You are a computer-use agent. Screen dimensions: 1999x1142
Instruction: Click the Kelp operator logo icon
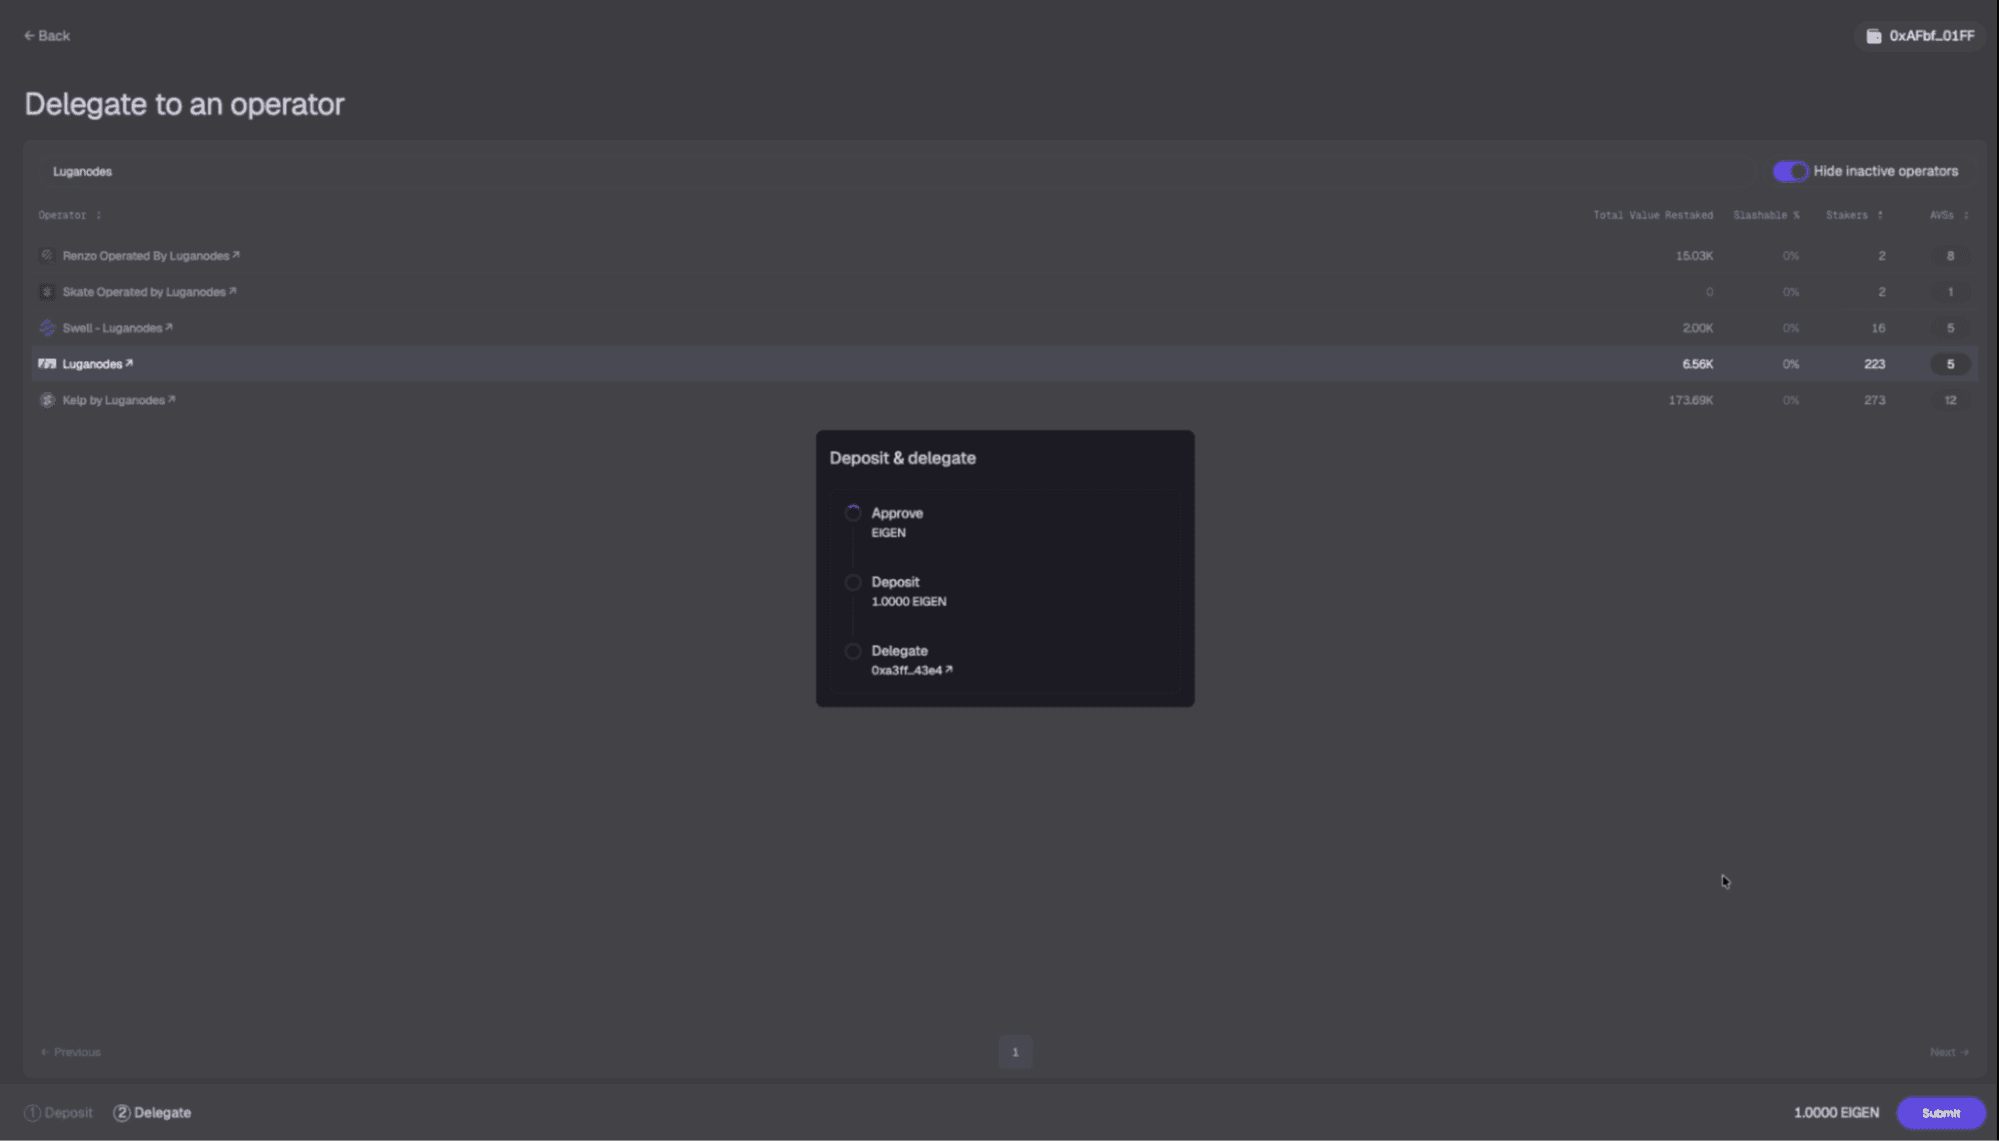[x=46, y=400]
